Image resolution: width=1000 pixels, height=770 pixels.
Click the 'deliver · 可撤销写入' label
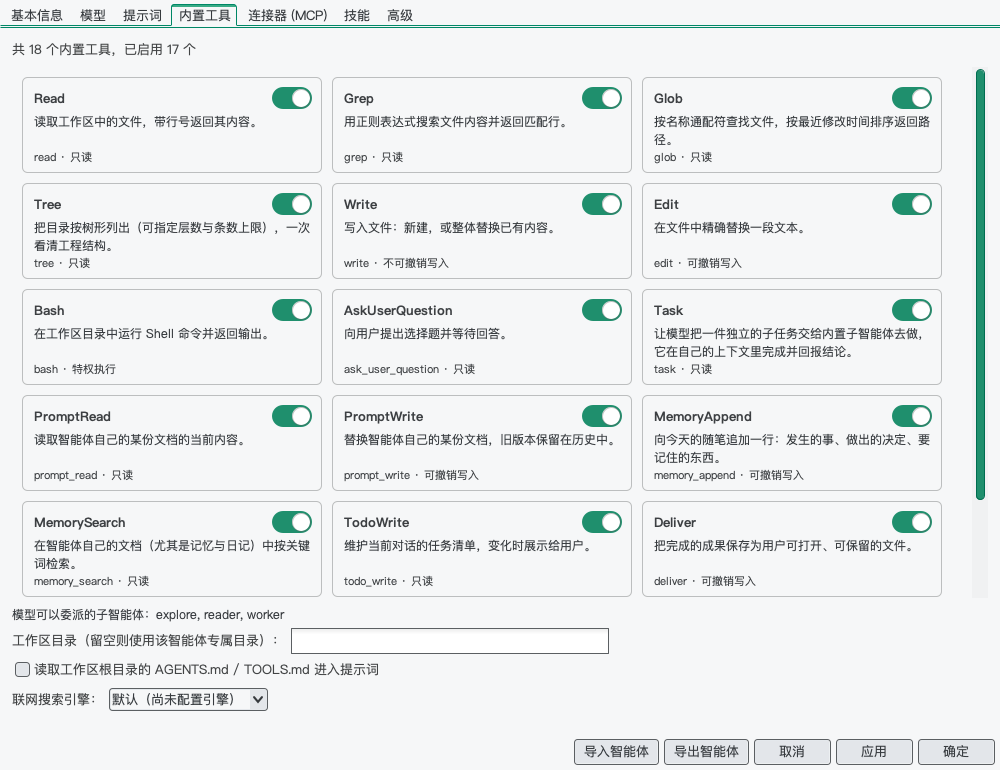(705, 581)
